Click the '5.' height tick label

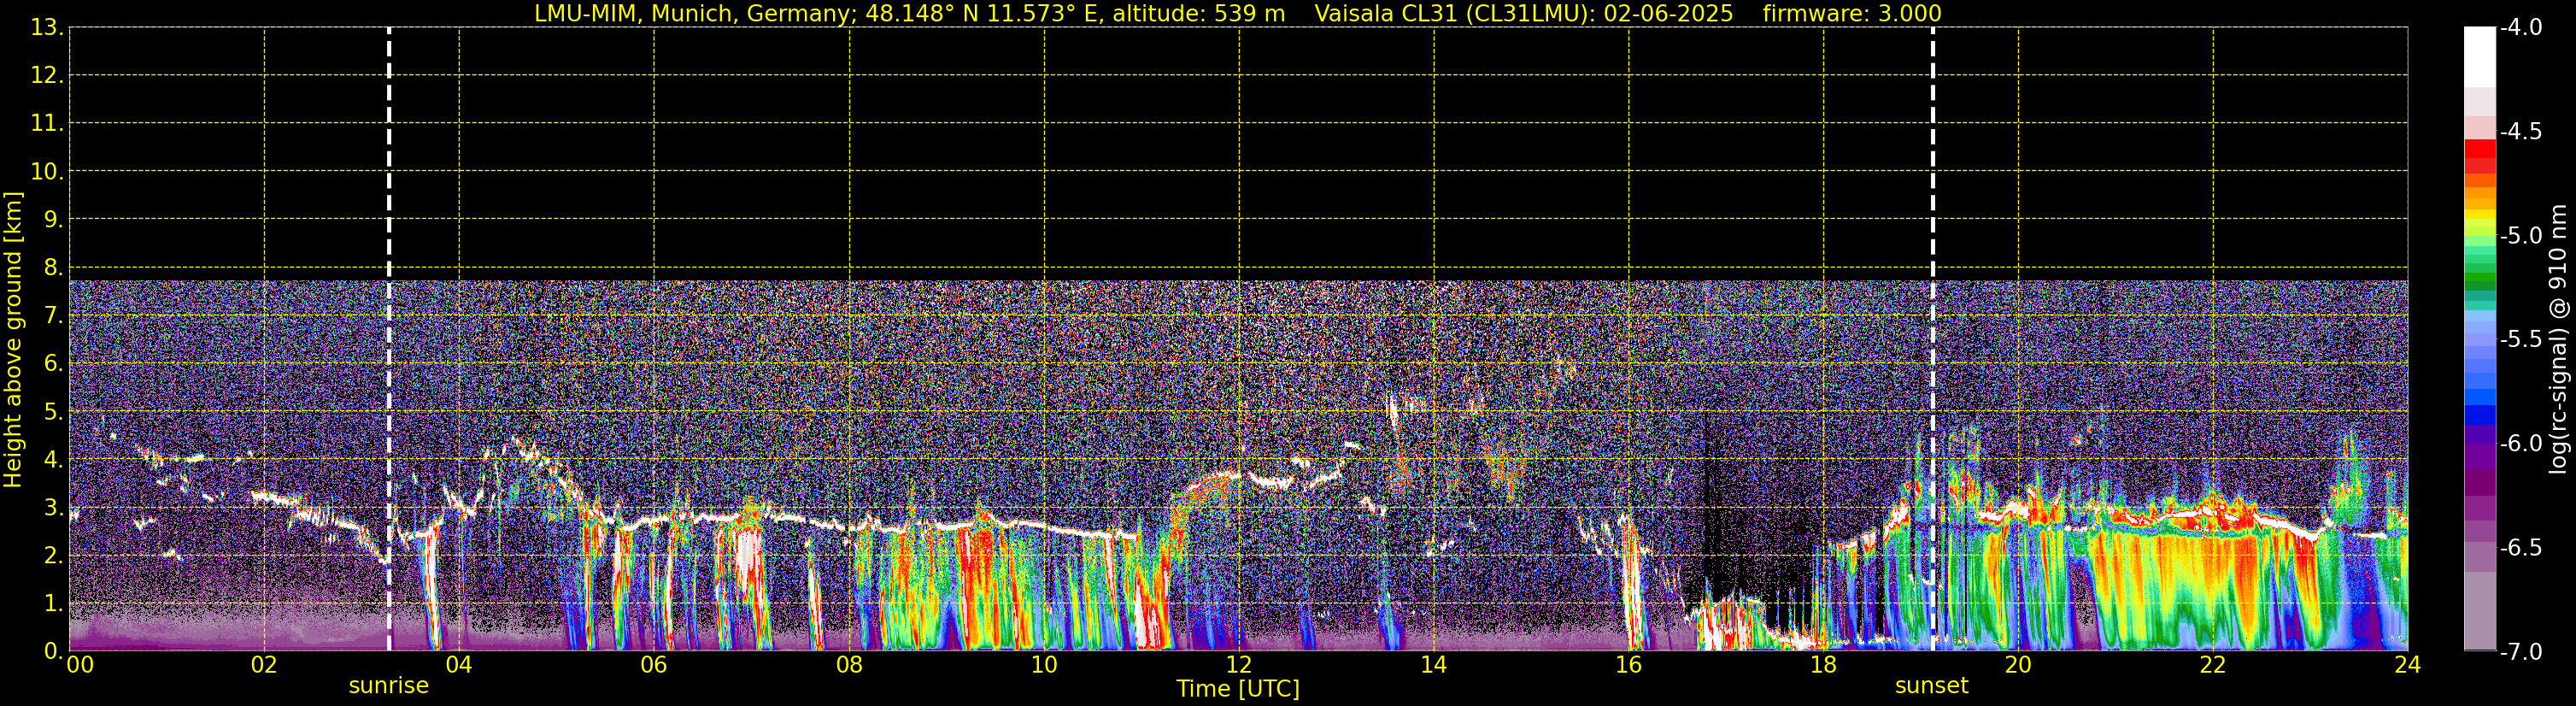click(53, 412)
